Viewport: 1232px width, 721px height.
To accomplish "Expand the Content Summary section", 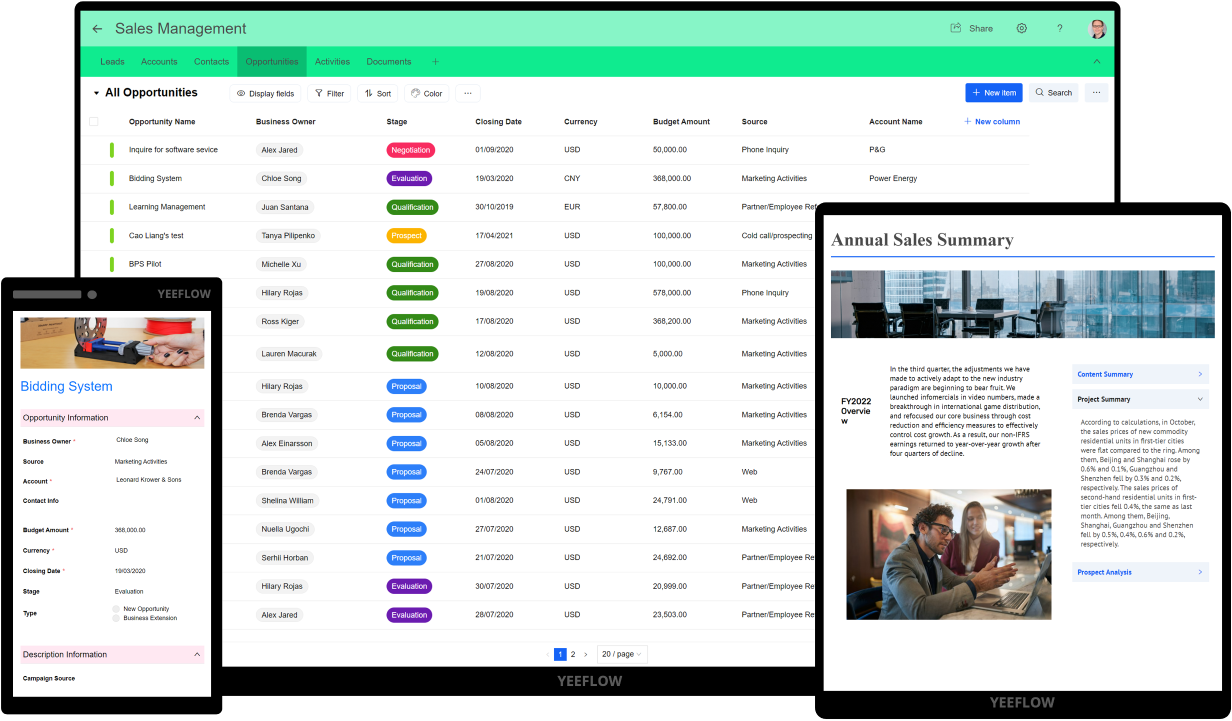I will coord(1140,374).
